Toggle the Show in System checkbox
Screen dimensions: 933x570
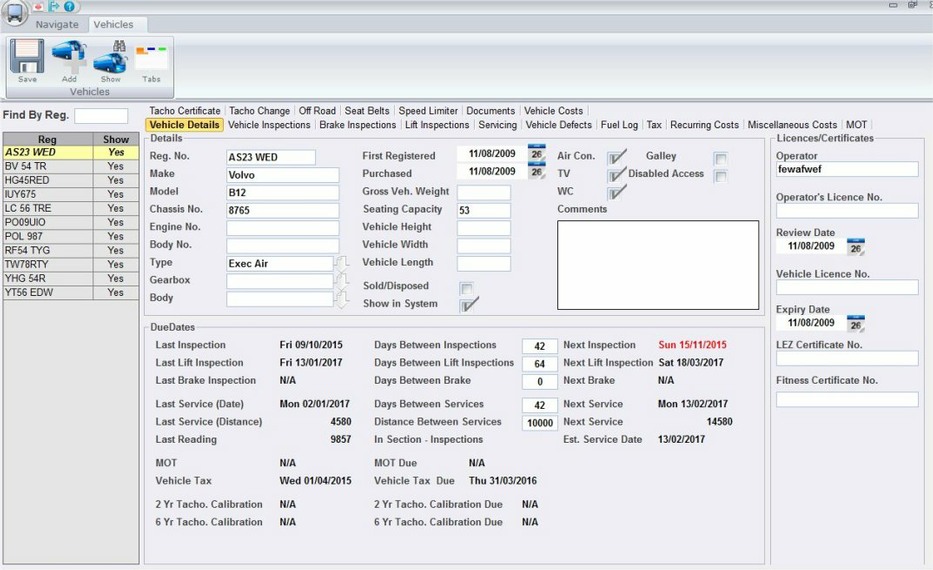pos(469,305)
